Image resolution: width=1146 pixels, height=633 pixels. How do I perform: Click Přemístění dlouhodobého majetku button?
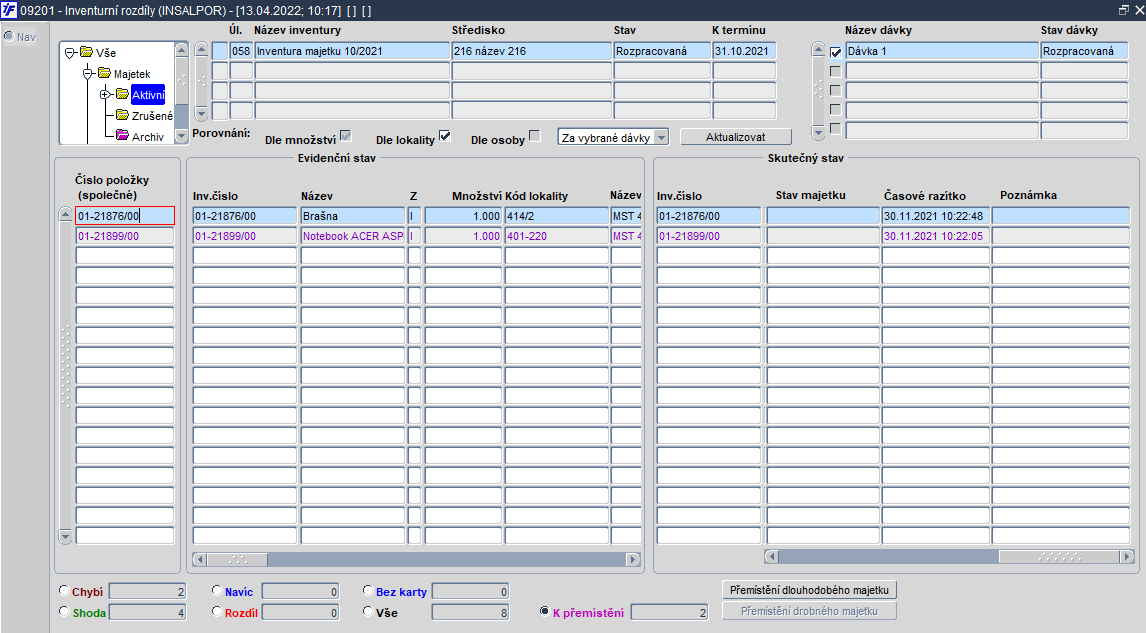click(809, 590)
